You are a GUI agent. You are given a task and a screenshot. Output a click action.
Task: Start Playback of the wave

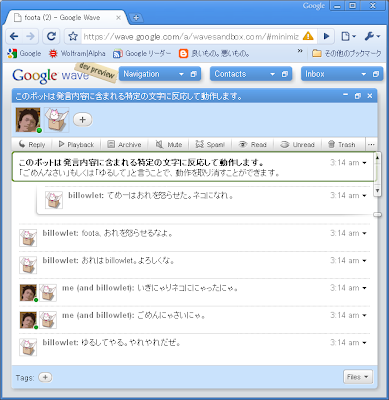click(76, 144)
